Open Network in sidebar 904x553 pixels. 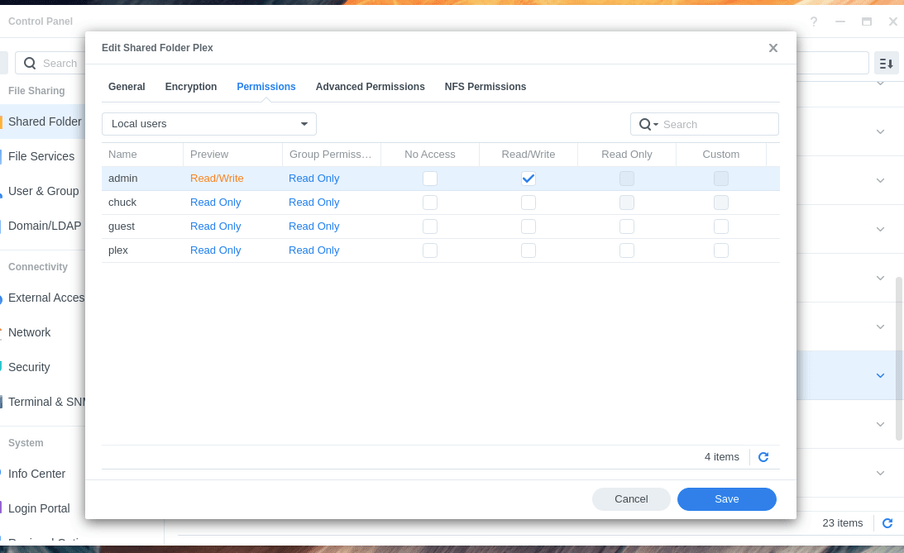pos(29,332)
